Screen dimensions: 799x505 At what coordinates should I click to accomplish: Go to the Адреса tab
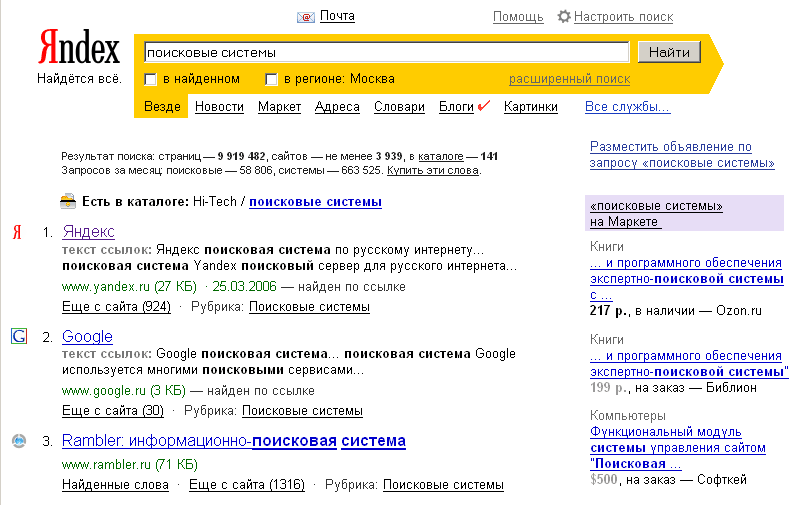point(337,107)
